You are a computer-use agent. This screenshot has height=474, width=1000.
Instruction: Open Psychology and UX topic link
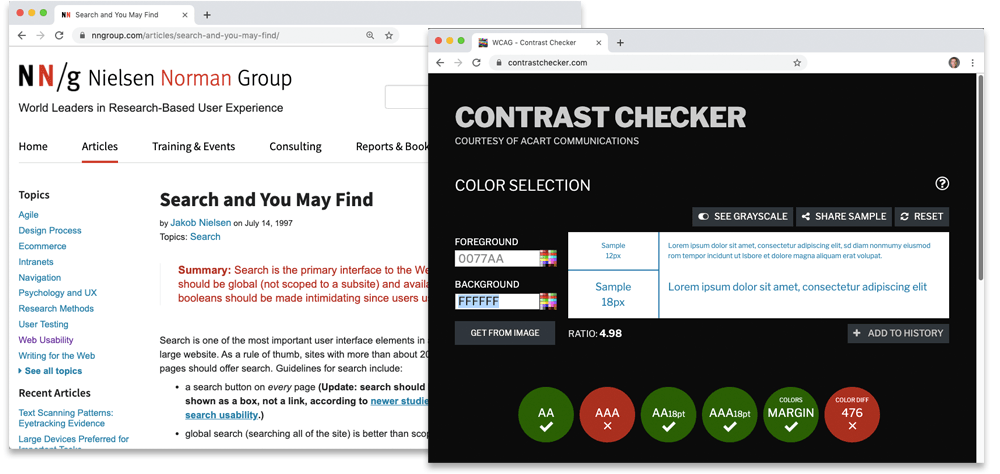point(57,293)
